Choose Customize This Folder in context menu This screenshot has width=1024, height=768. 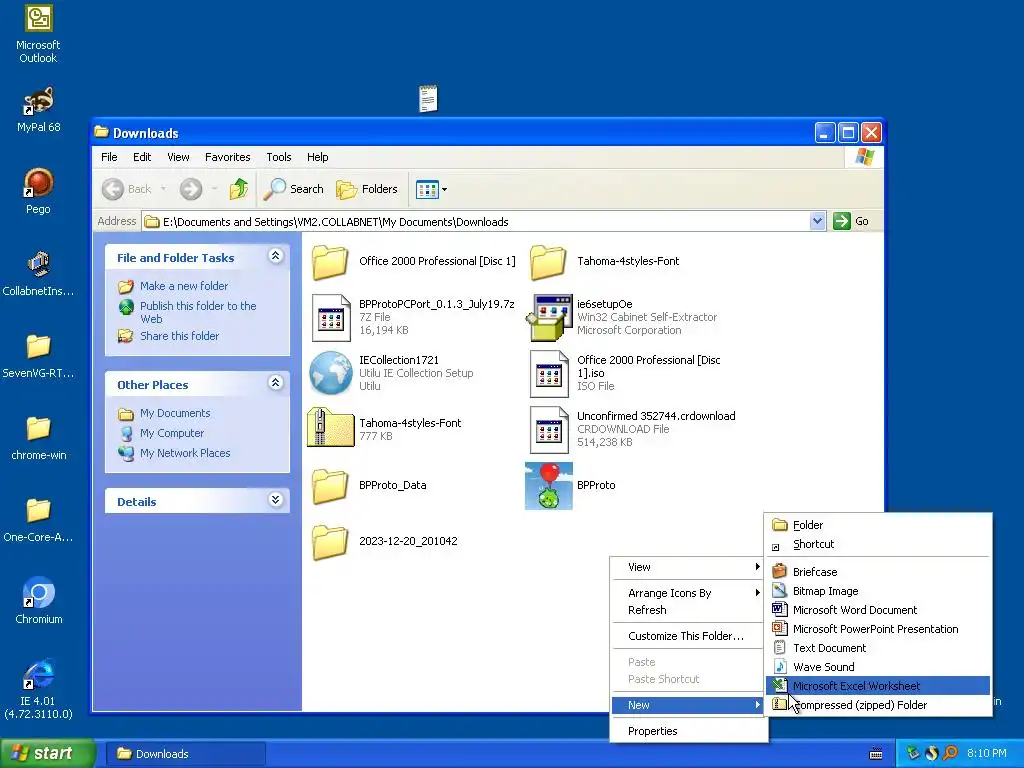coord(689,636)
